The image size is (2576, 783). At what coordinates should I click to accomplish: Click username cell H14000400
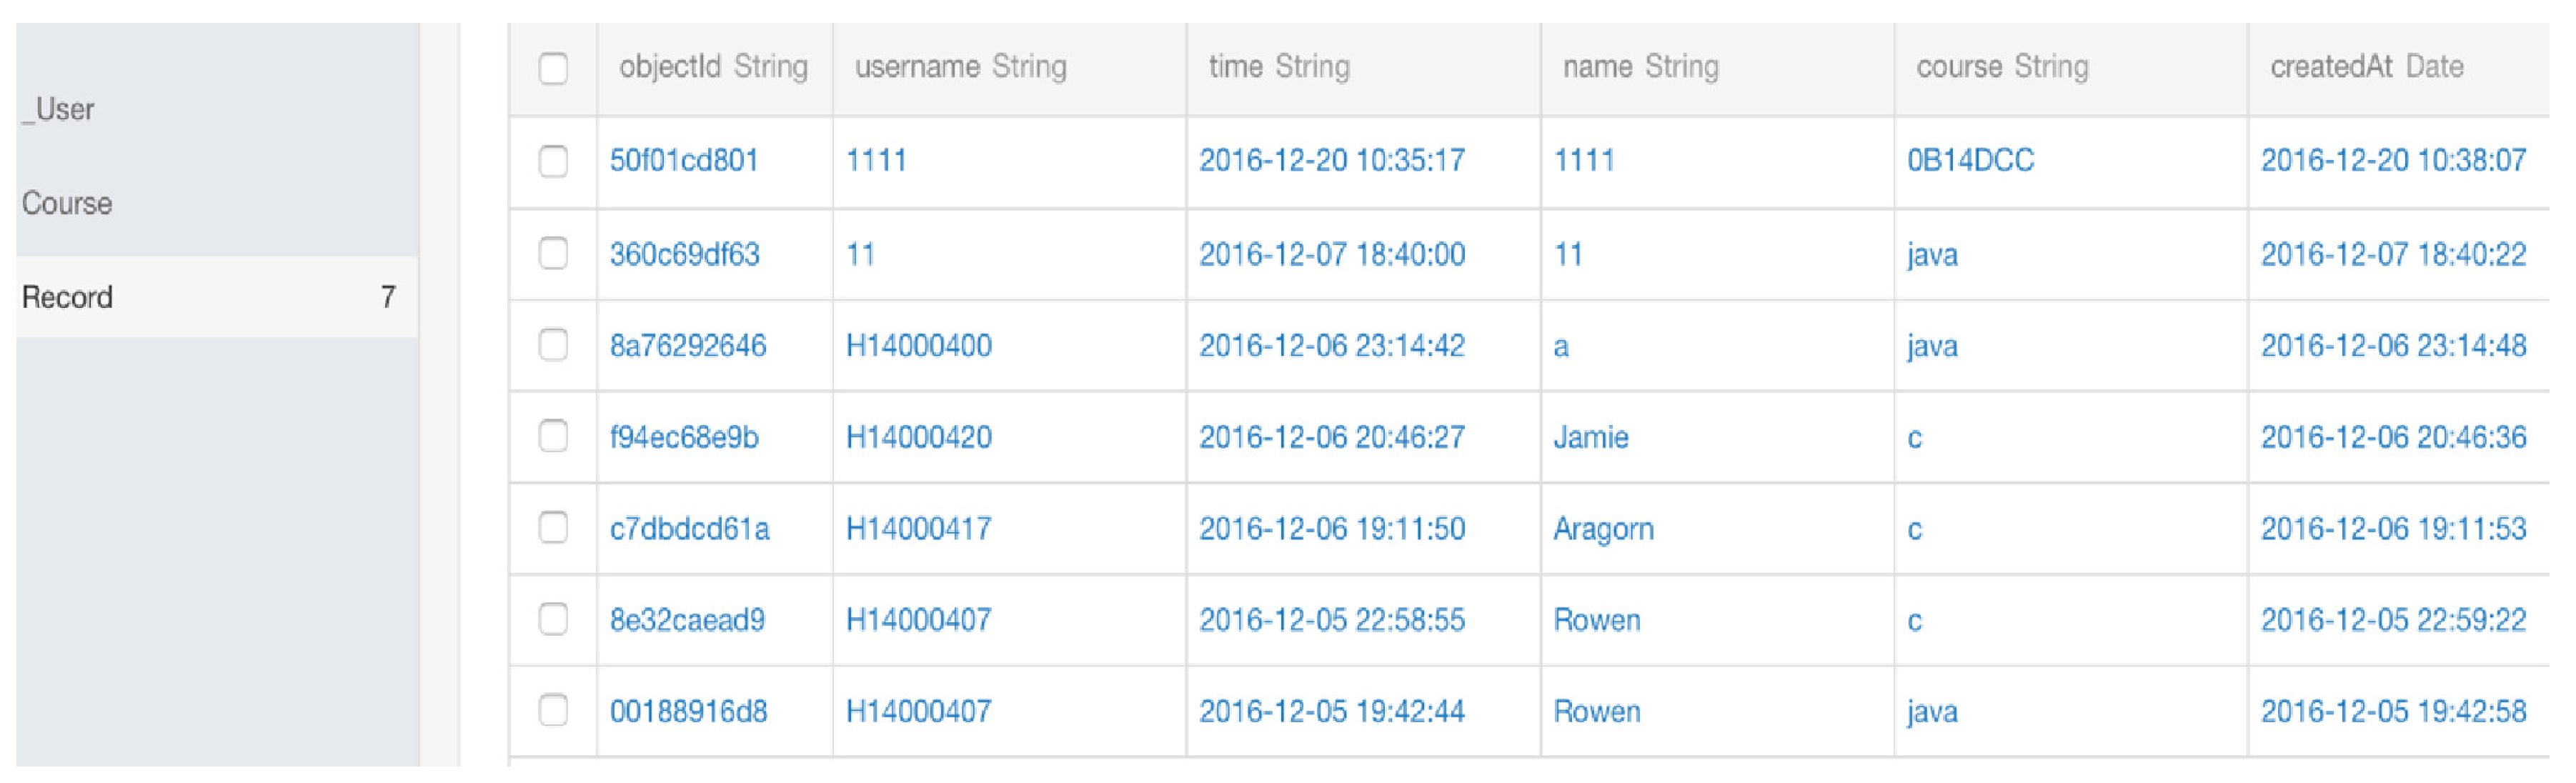[x=918, y=346]
